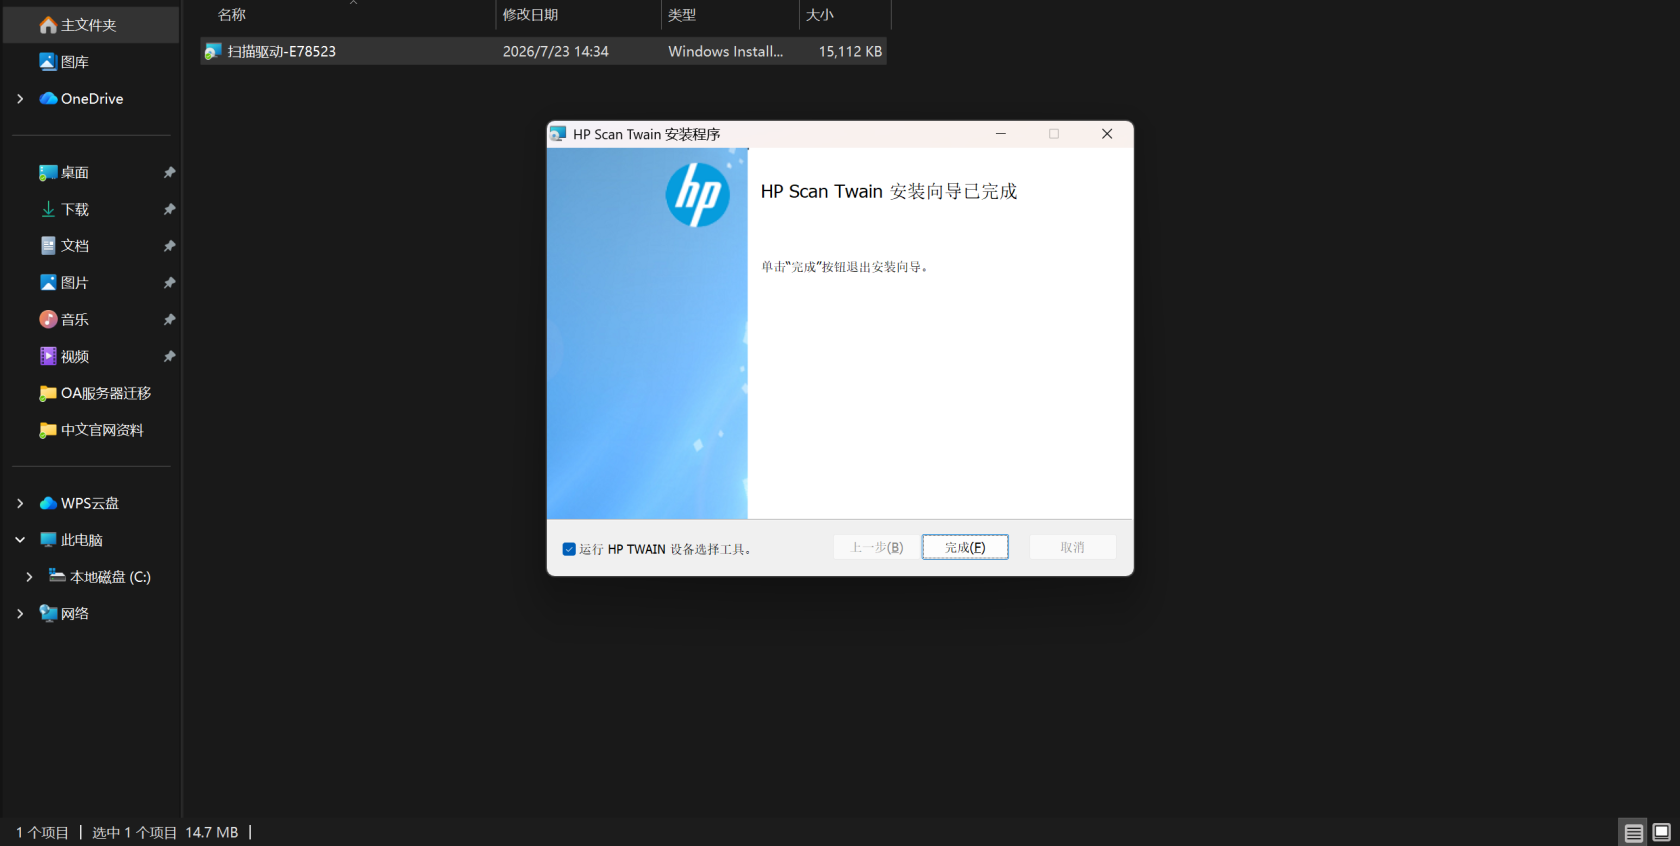Uncheck 运行 HP TWAIN 设备选择工具 checkbox

point(569,549)
